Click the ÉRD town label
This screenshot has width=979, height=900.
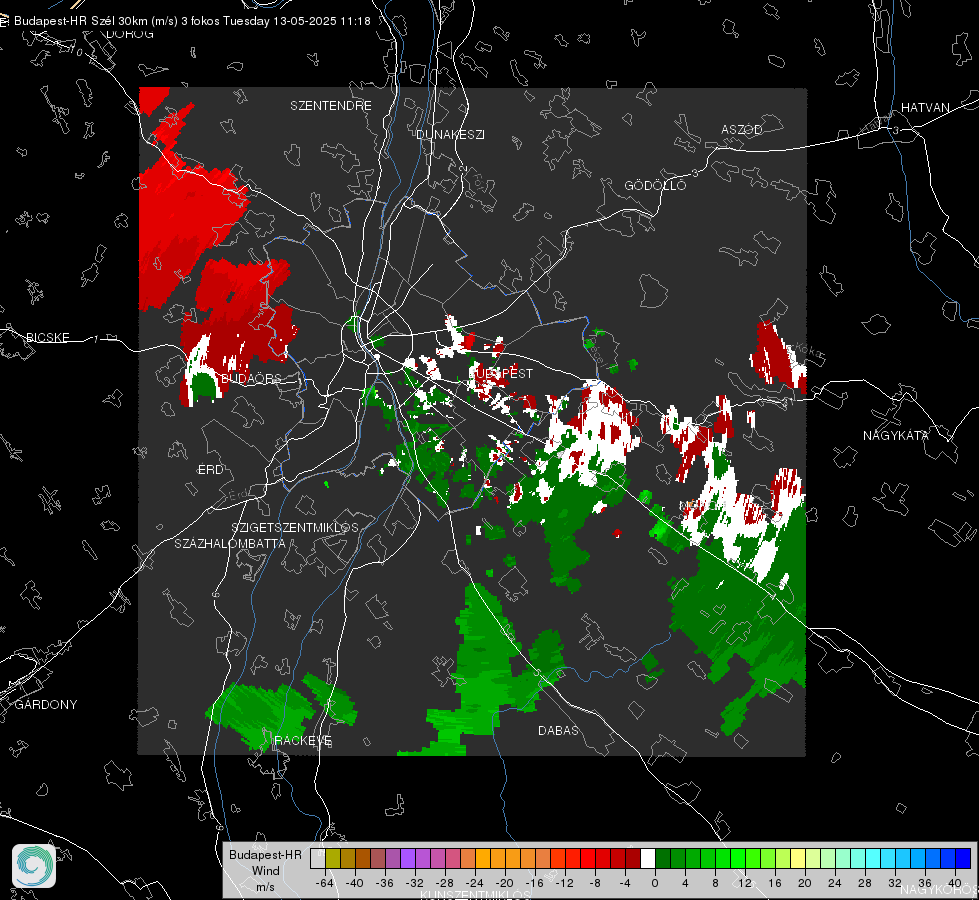click(210, 470)
